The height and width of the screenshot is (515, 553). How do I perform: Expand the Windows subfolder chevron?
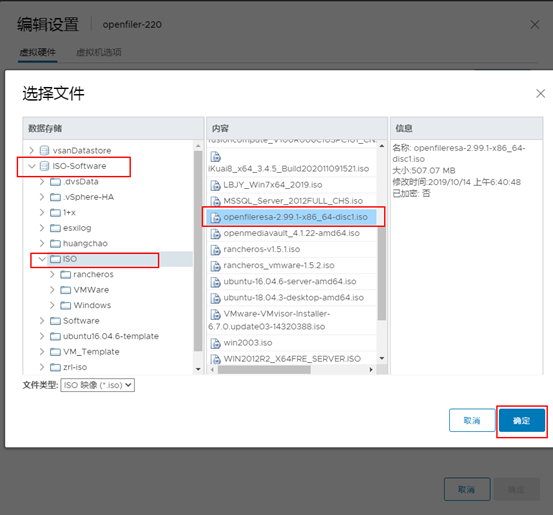point(52,305)
